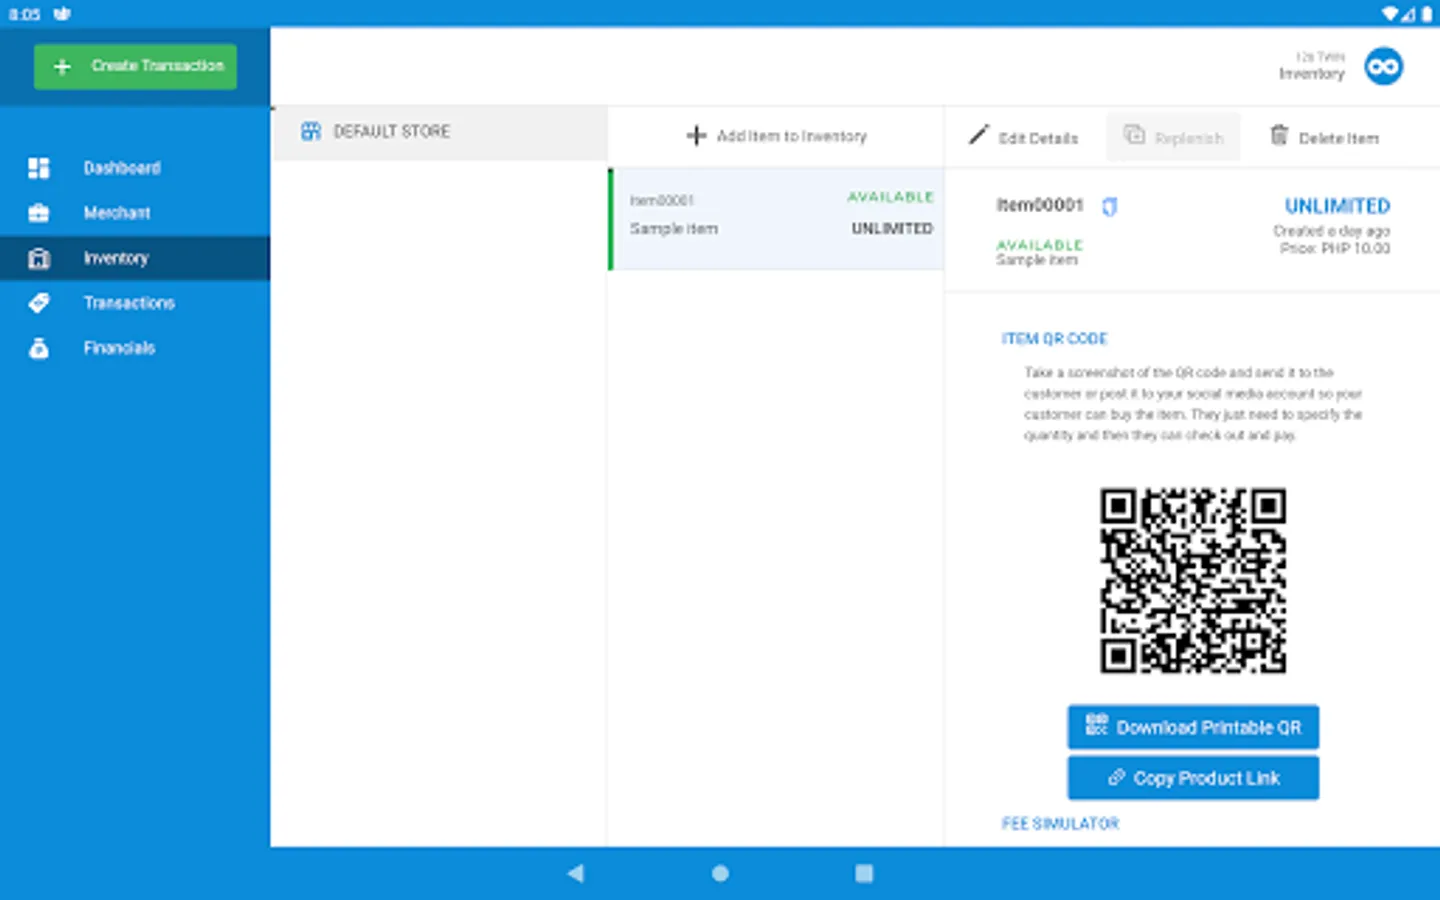Viewport: 1440px width, 900px height.
Task: Click the FEE SIMULATOR heading
Action: pos(1060,824)
